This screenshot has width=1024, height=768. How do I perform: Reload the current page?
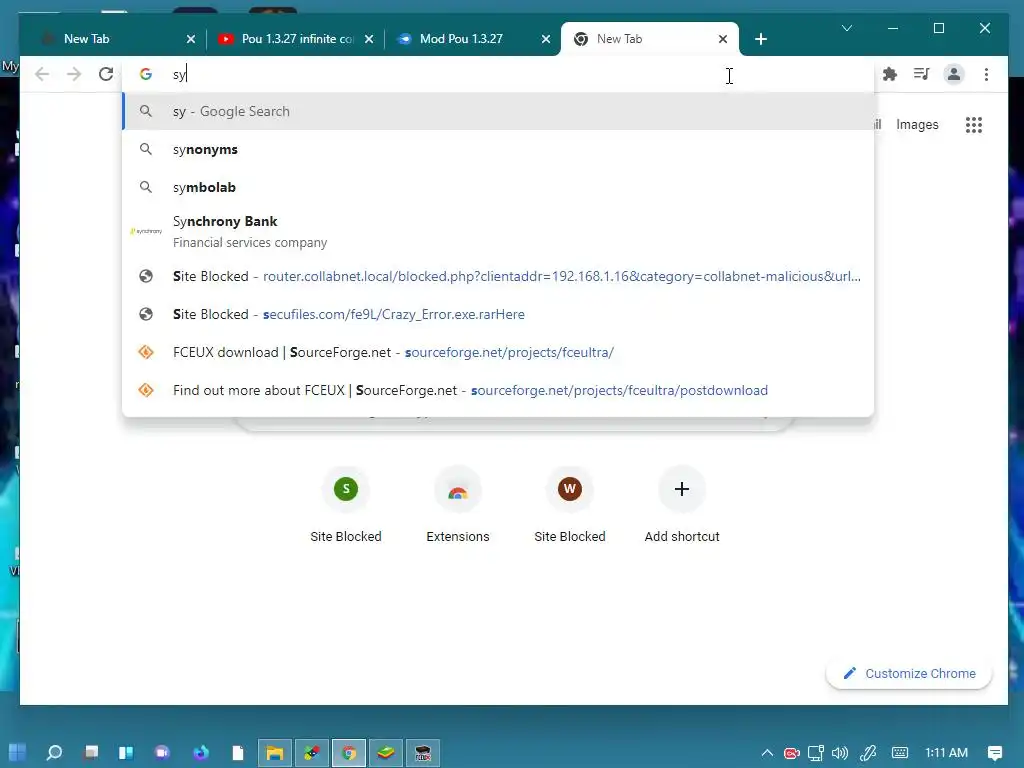tap(106, 74)
